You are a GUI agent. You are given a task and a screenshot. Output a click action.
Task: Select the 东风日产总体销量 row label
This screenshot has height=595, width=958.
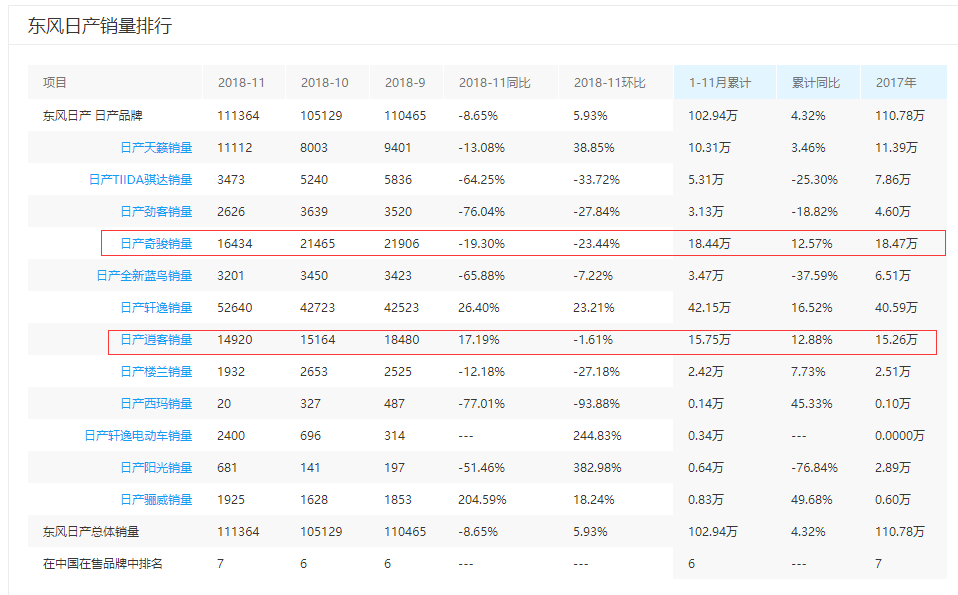[91, 532]
